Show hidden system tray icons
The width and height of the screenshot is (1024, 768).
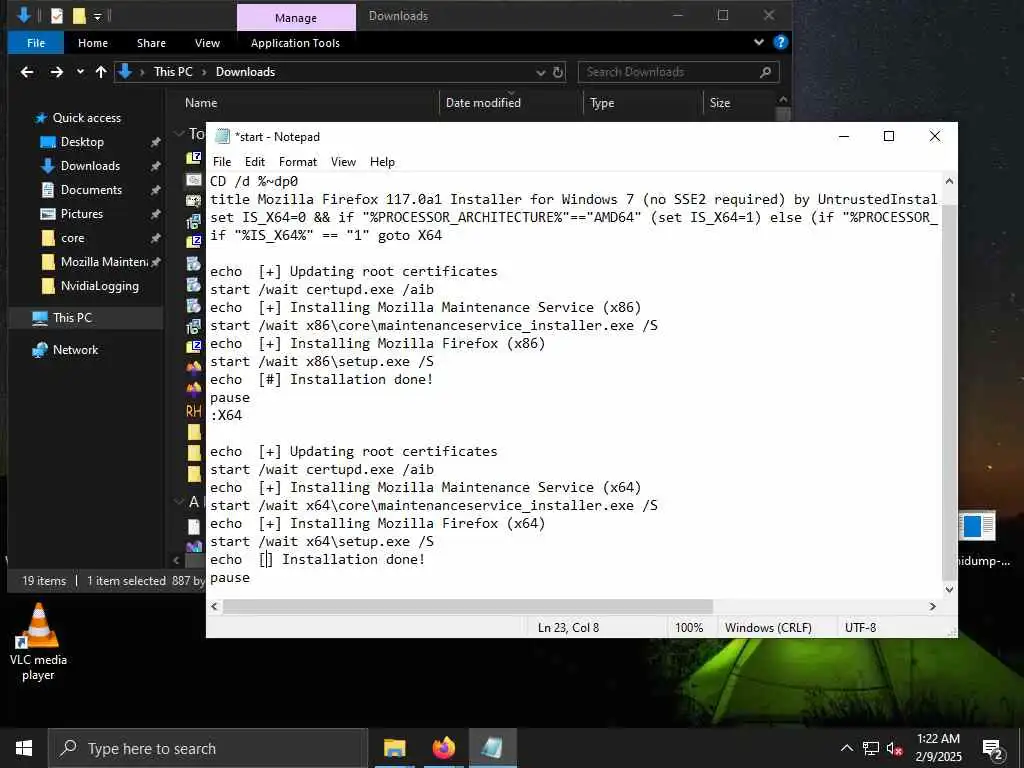click(846, 748)
